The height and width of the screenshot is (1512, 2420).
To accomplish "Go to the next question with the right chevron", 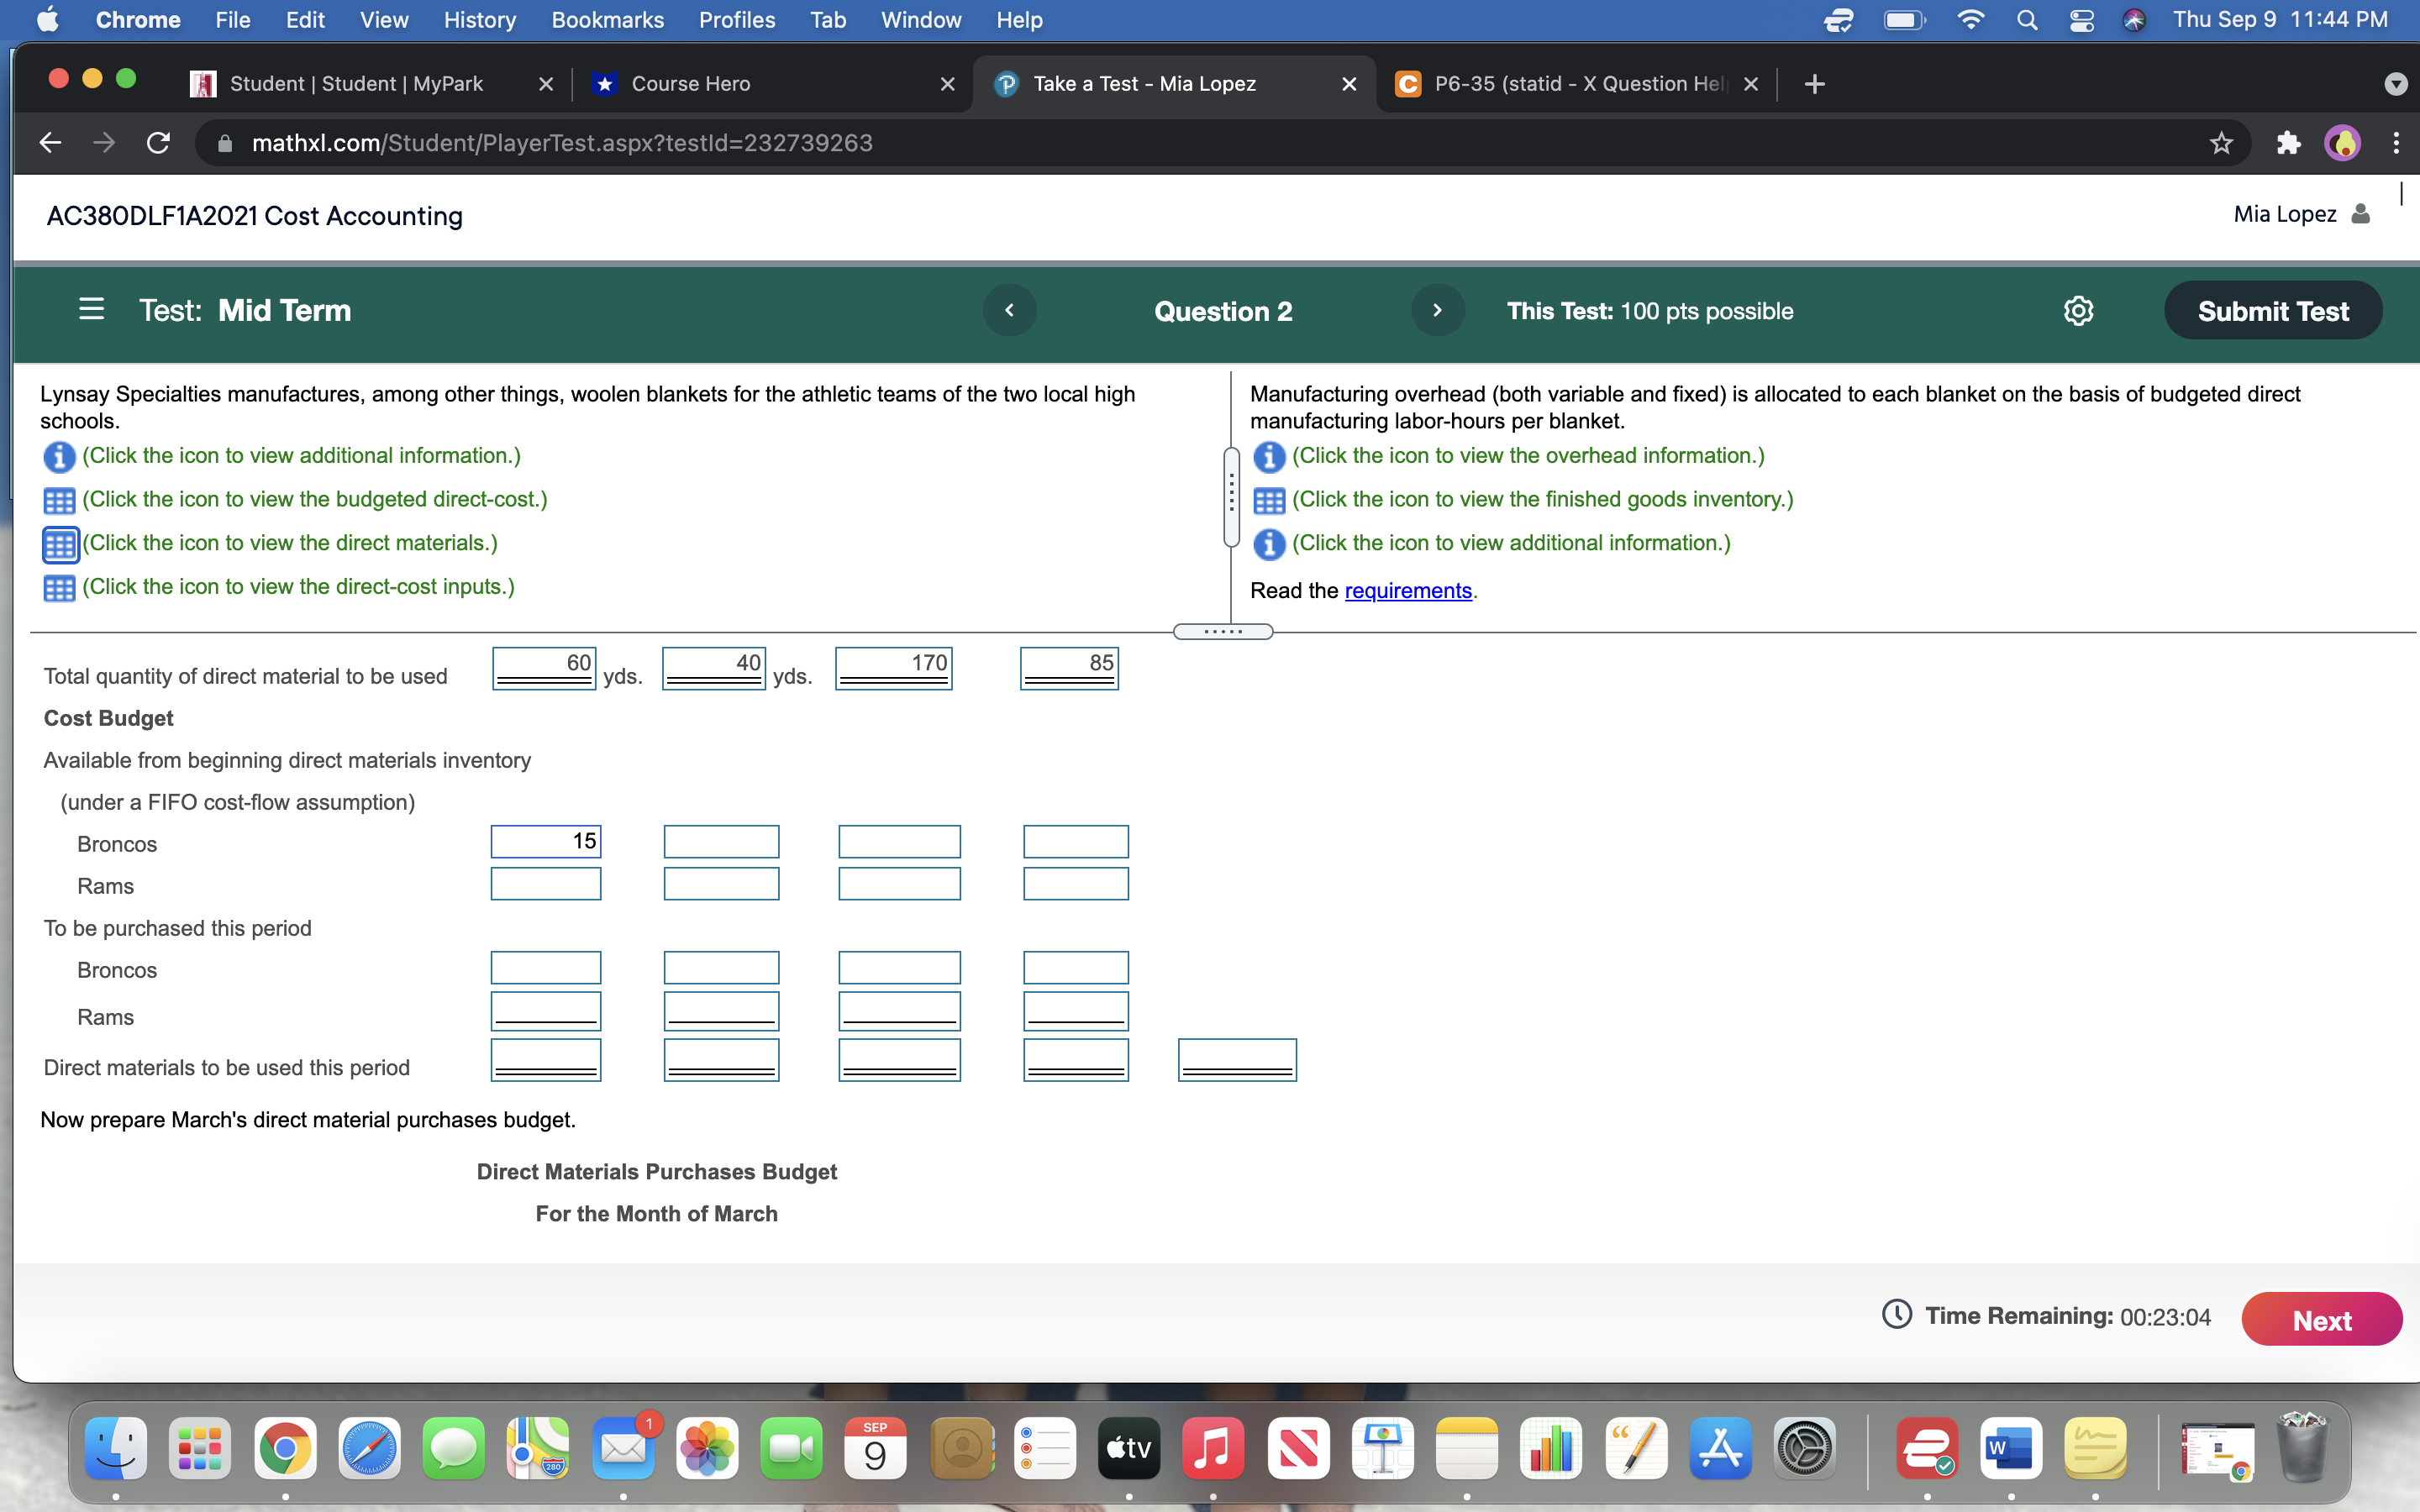I will tap(1437, 311).
